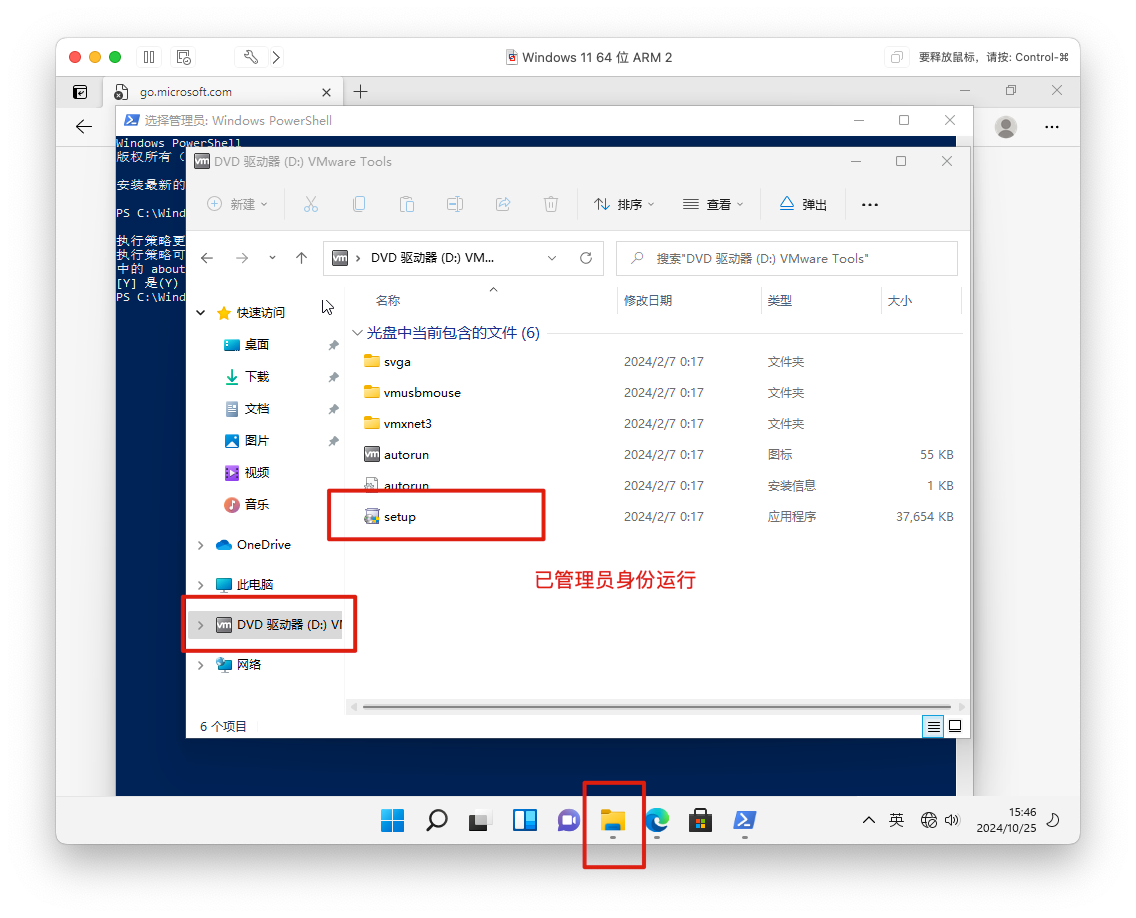
Task: Open Chat (Teams) icon on taskbar
Action: pos(569,821)
